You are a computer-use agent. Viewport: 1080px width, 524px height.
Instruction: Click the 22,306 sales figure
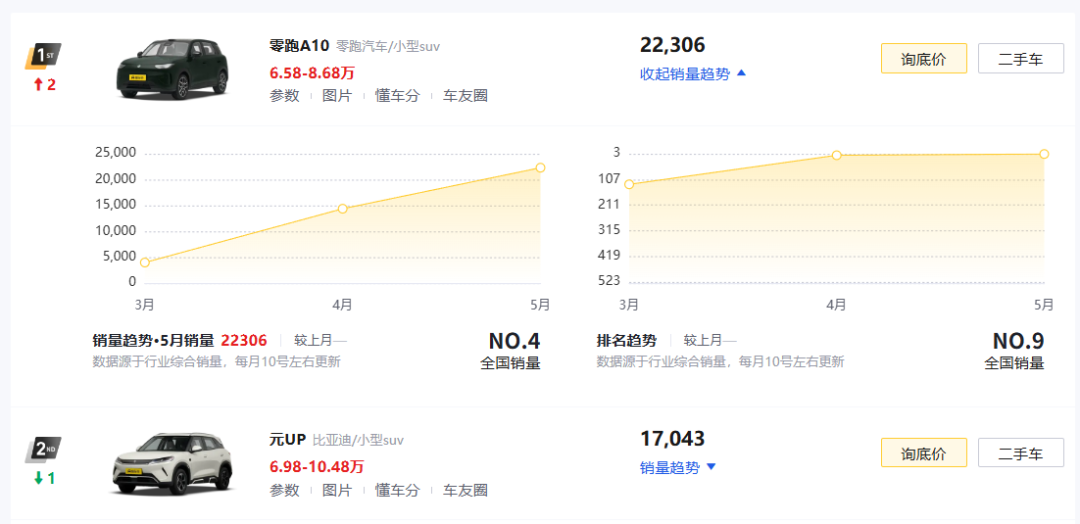(x=672, y=45)
